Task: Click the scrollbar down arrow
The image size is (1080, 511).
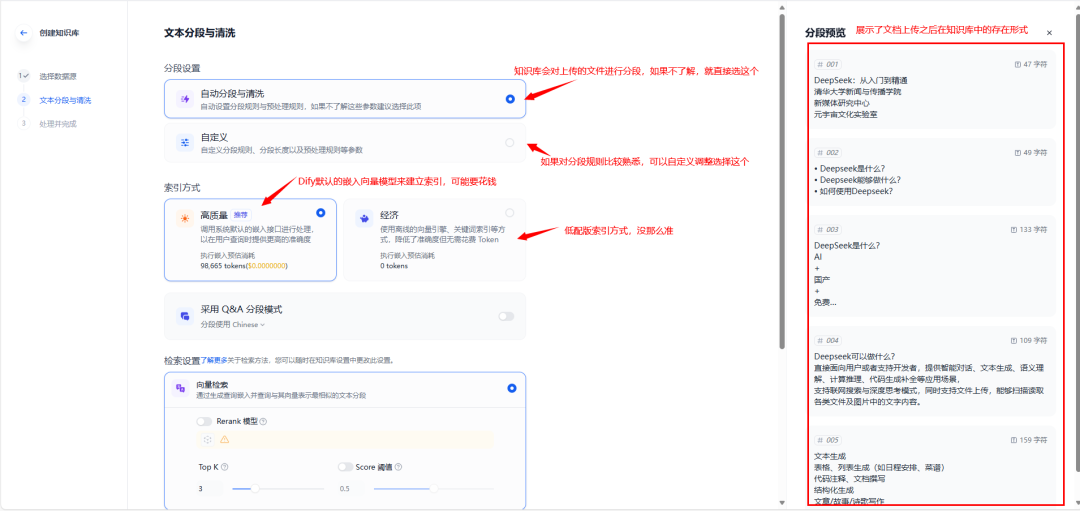Action: tap(782, 501)
